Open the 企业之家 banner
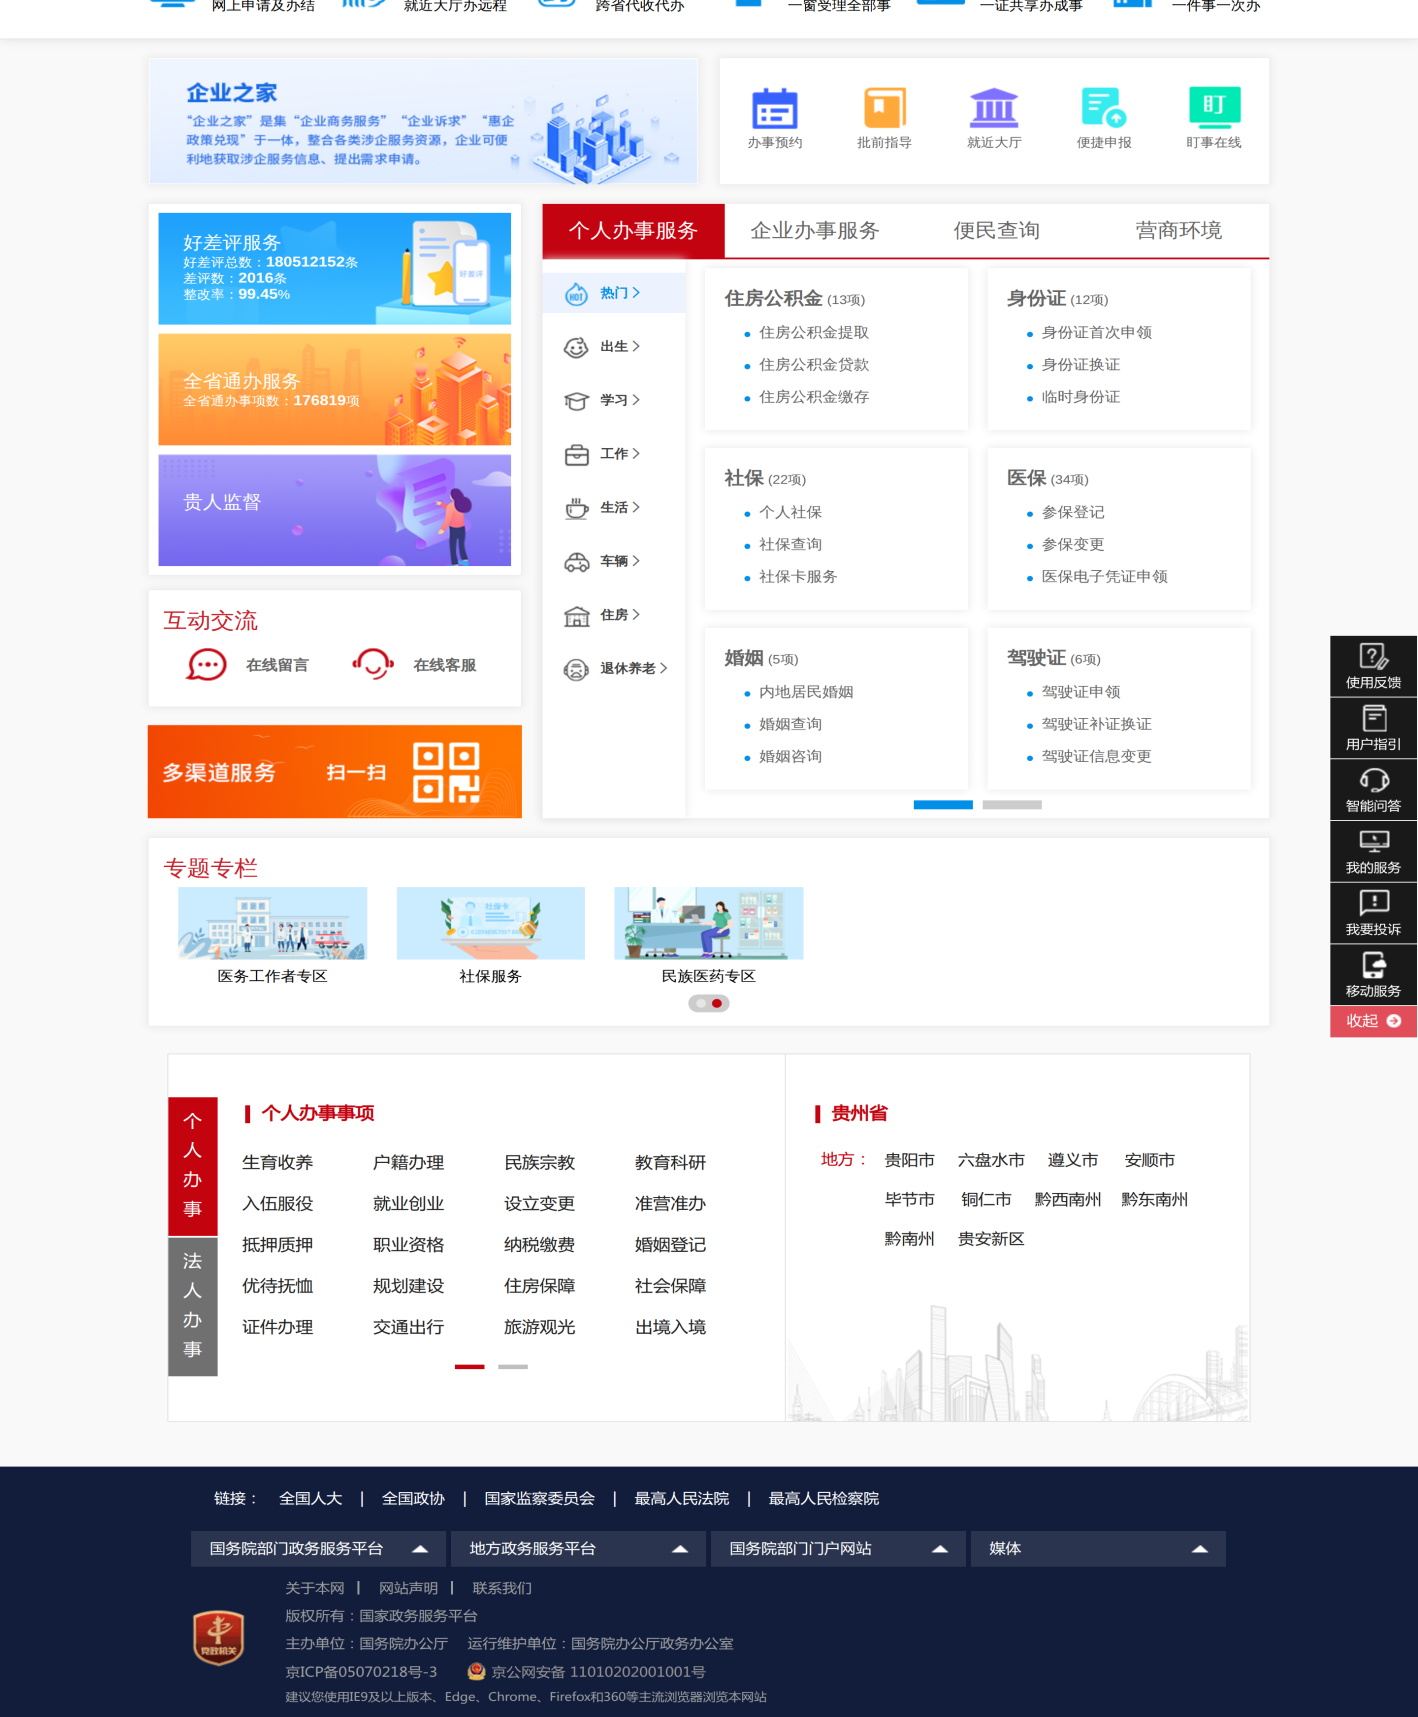The image size is (1418, 1717). pos(423,121)
